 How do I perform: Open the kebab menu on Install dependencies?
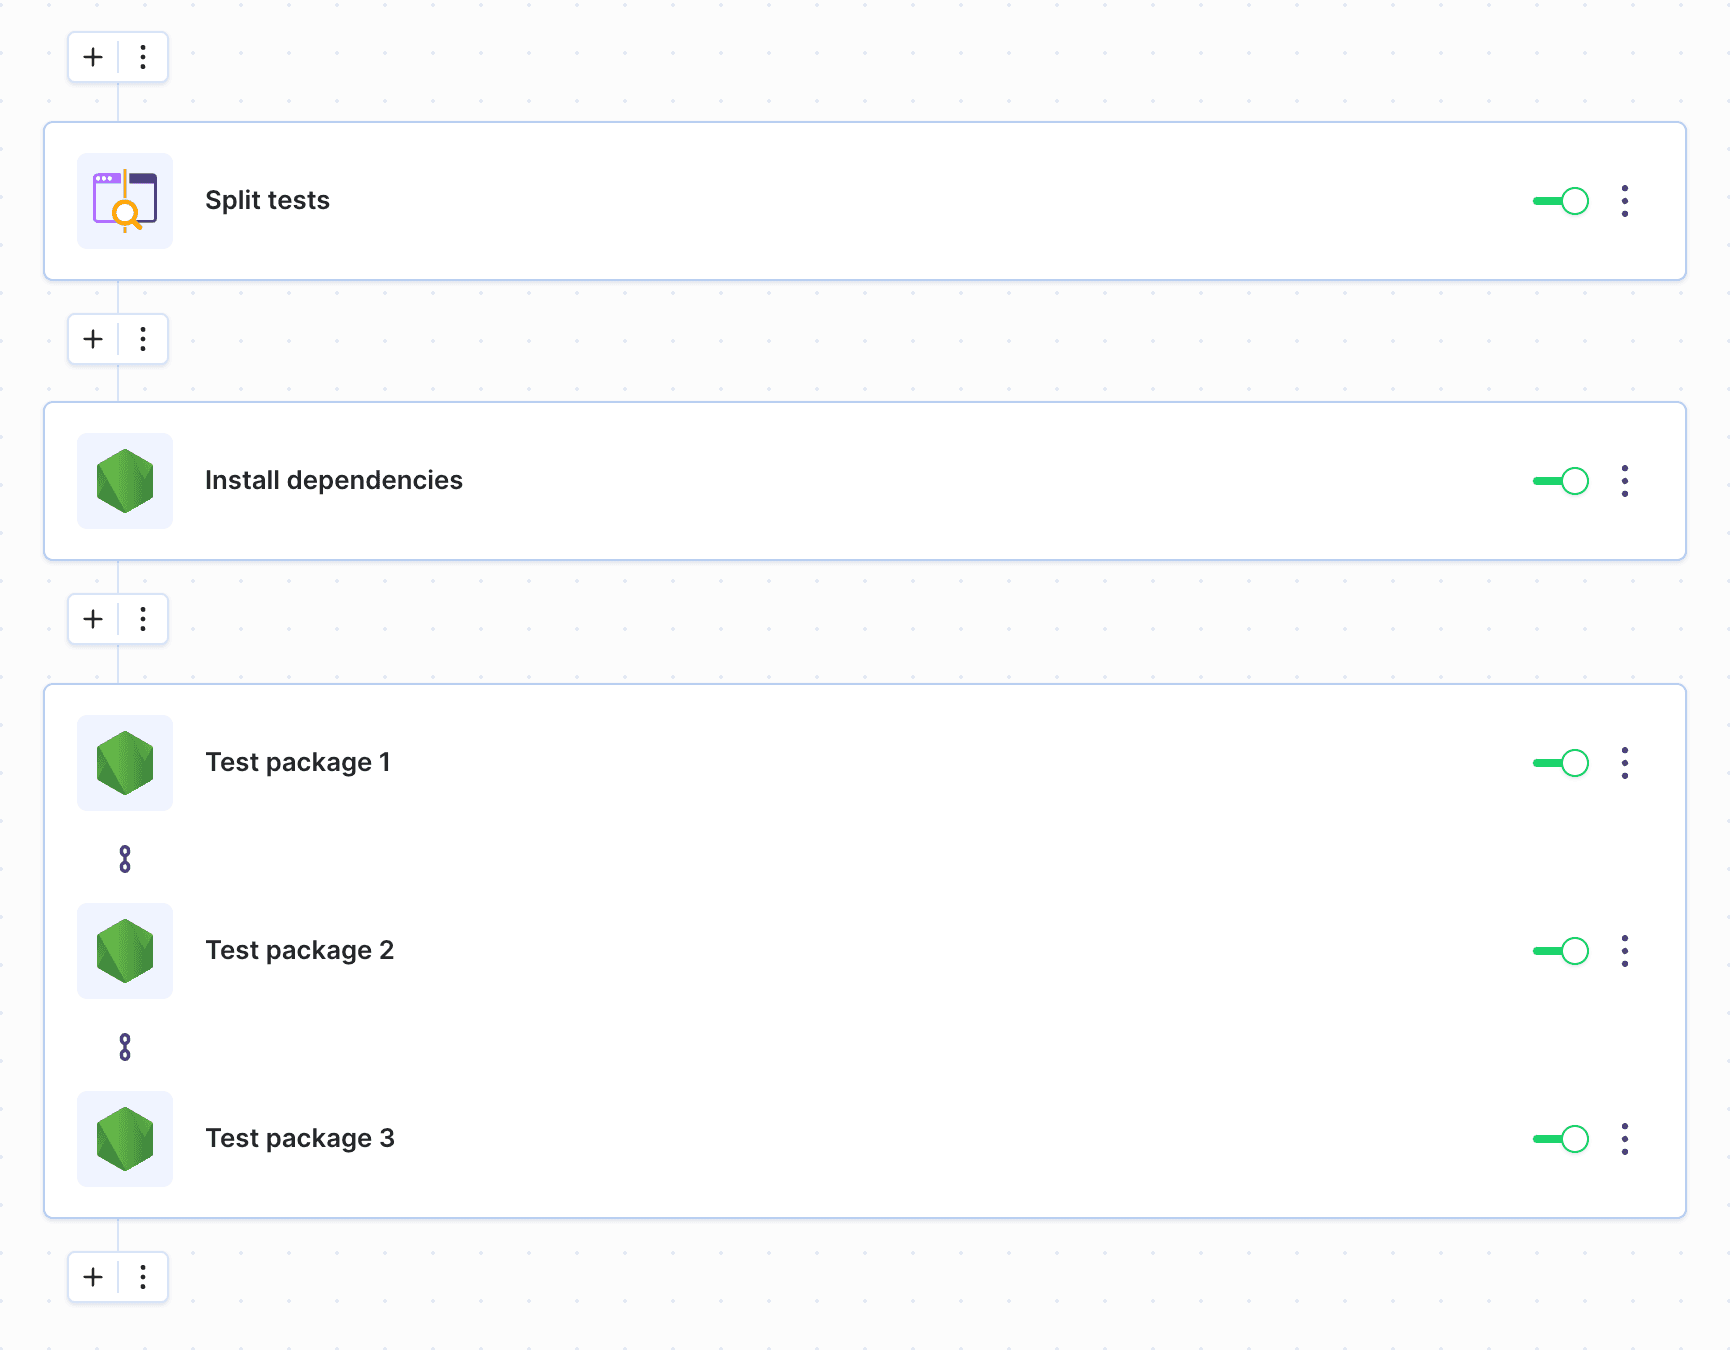(1625, 481)
